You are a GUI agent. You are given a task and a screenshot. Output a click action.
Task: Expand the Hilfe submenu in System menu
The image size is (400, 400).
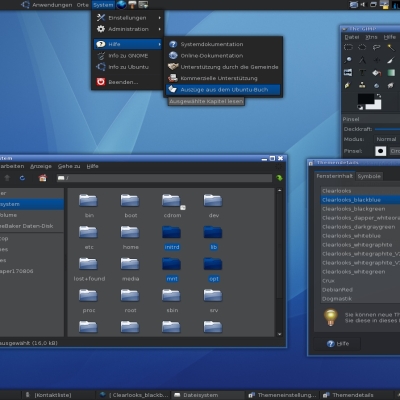pos(128,44)
